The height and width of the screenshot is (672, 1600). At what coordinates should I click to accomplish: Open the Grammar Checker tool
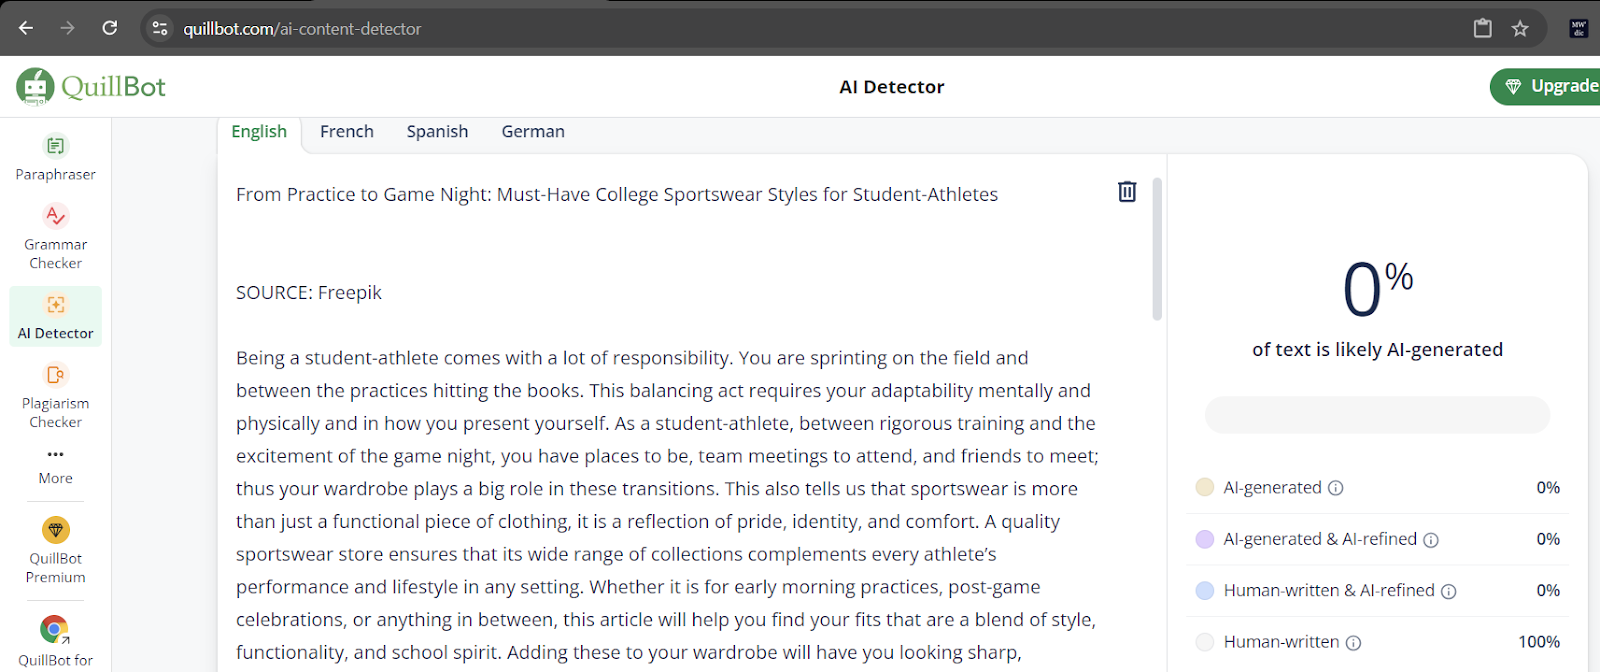[56, 238]
